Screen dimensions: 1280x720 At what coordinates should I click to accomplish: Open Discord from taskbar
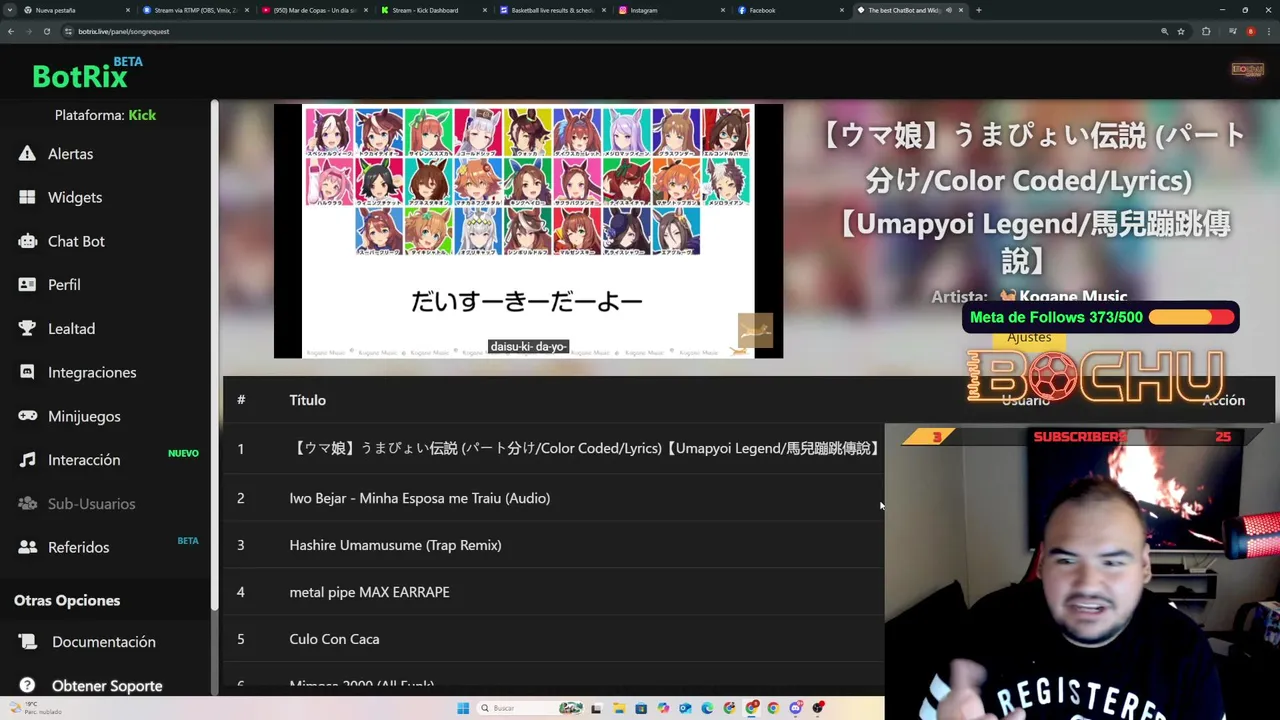click(x=795, y=708)
